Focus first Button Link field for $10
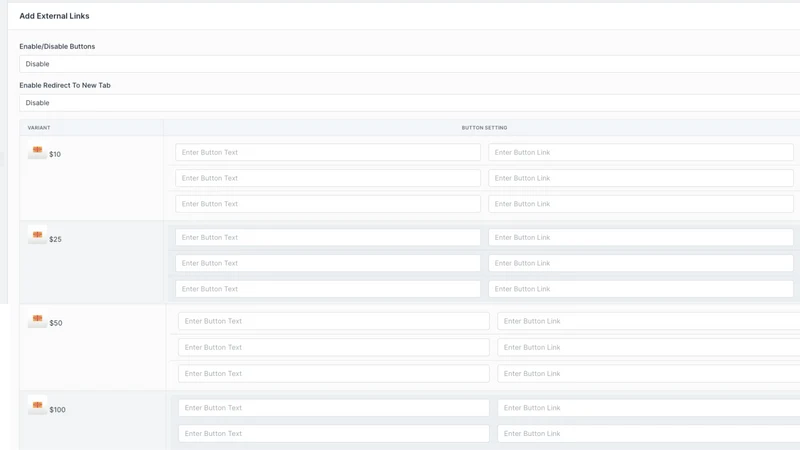Image resolution: width=800 pixels, height=450 pixels. click(x=641, y=152)
